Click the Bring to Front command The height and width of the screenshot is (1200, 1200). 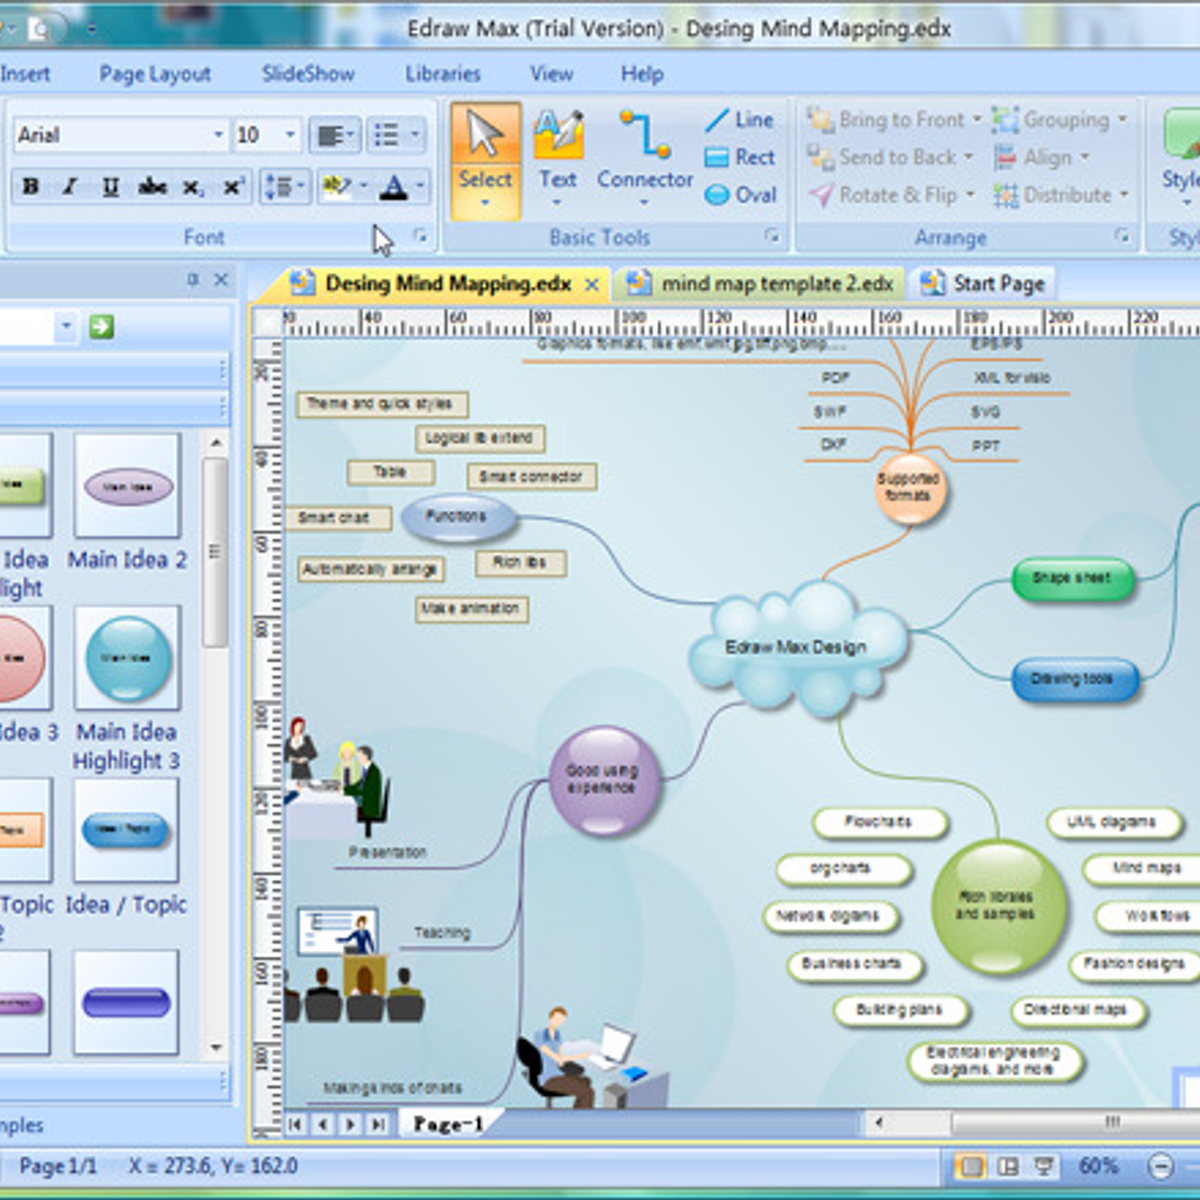point(895,120)
